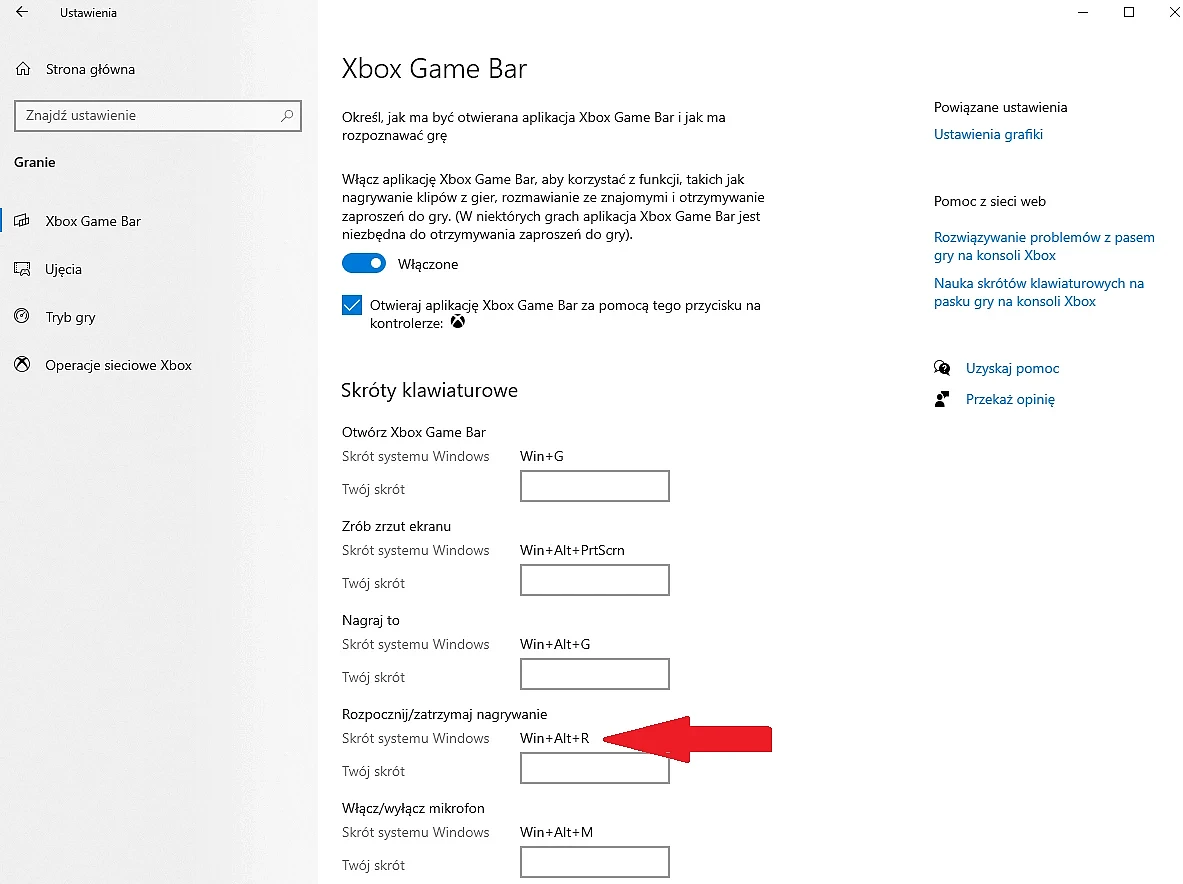Turn off the Xbox Game Bar Włączone switch
This screenshot has width=1183, height=884.
coord(364,263)
